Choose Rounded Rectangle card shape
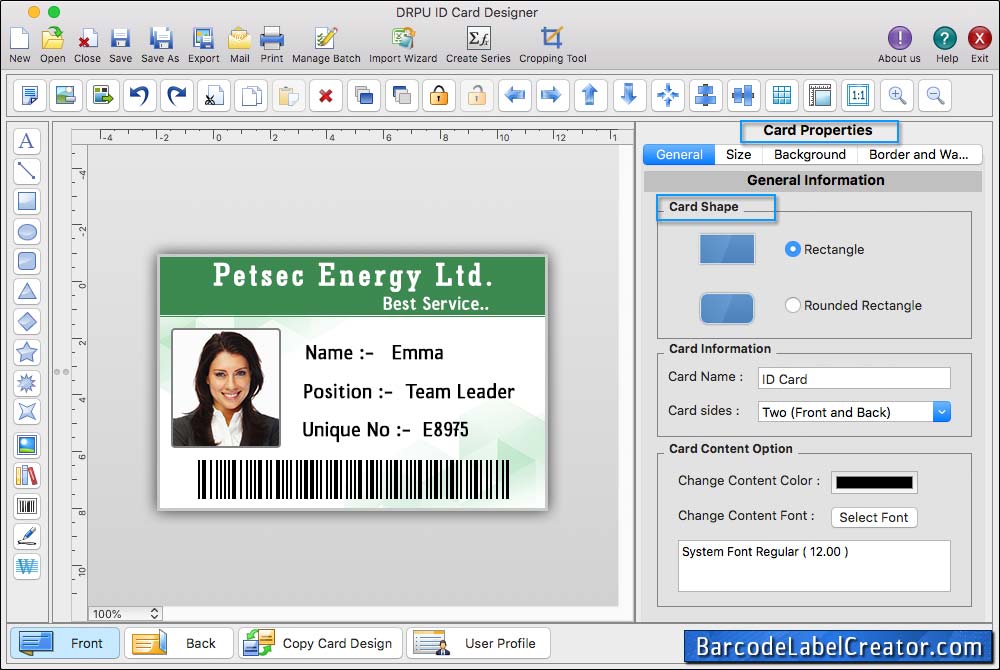The height and width of the screenshot is (670, 1000). click(793, 305)
